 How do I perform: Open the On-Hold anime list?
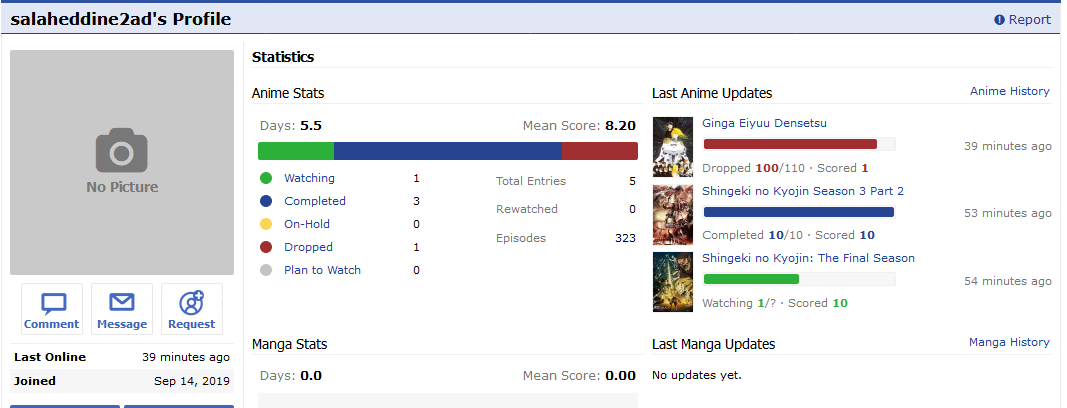click(306, 224)
